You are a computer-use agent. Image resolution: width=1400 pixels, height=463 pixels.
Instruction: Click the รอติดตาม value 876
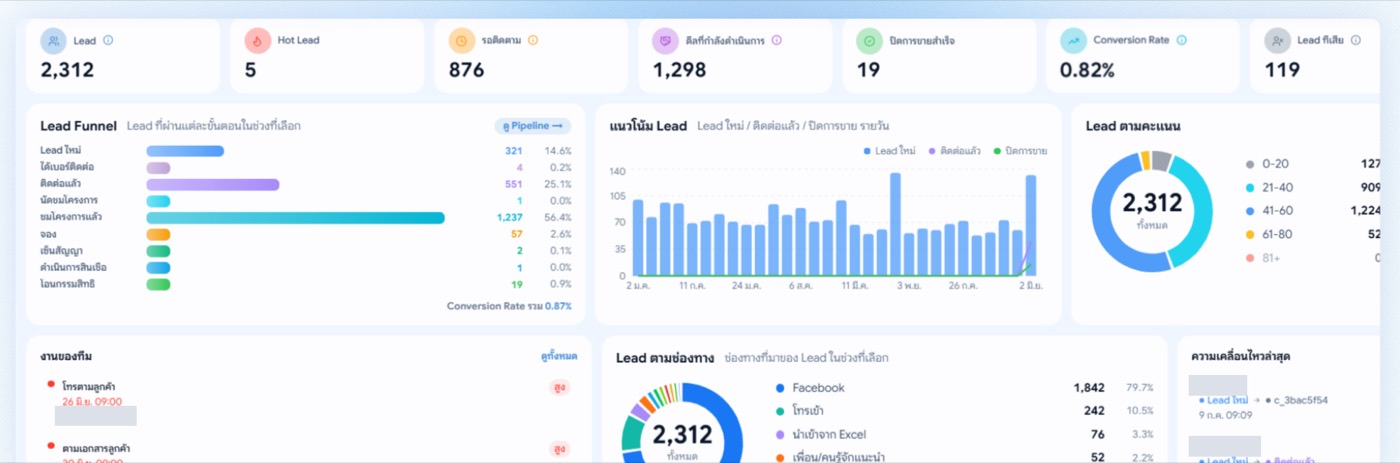(466, 70)
